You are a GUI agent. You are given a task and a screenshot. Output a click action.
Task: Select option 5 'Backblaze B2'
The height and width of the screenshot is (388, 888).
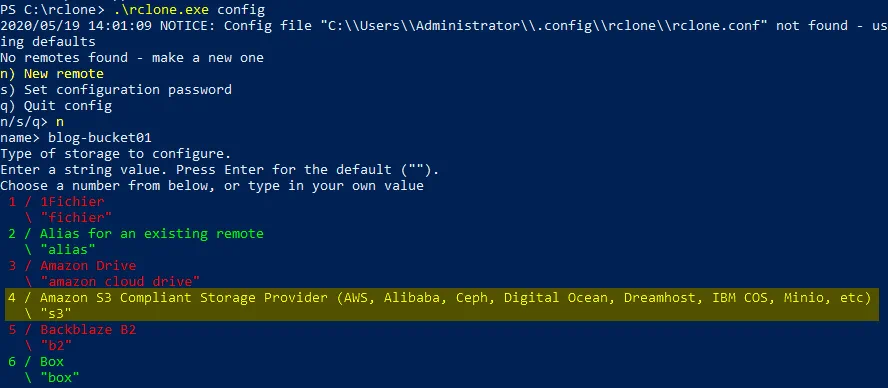click(x=72, y=329)
